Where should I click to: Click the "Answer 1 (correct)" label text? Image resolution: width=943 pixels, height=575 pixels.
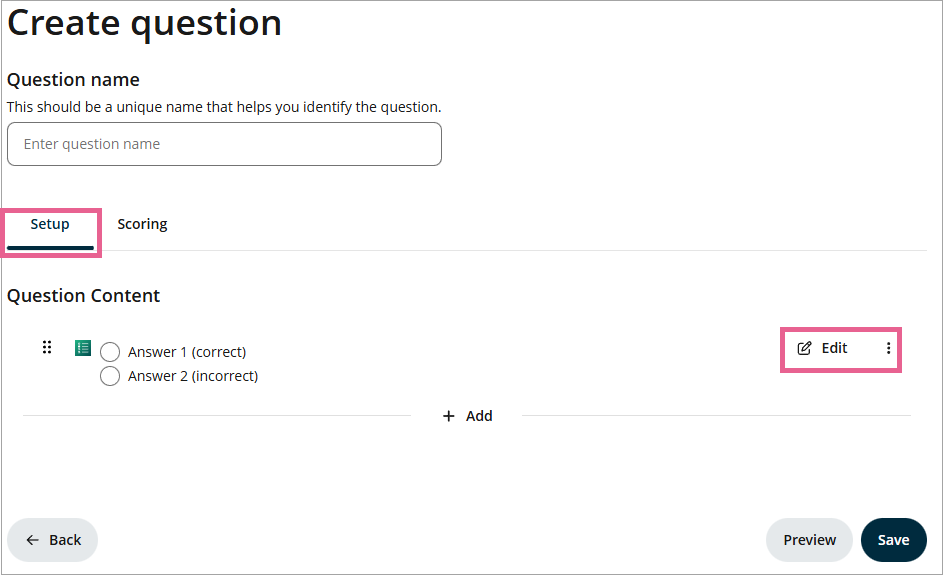click(x=187, y=352)
